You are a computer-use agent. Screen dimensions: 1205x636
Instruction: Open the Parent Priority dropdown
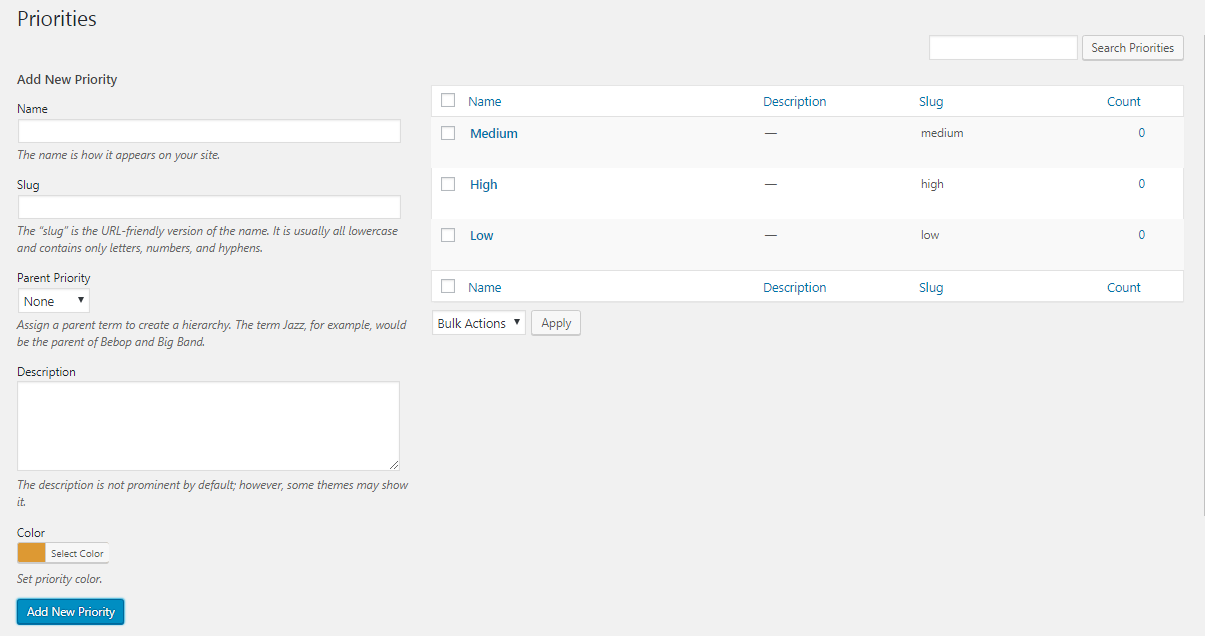pyautogui.click(x=54, y=301)
